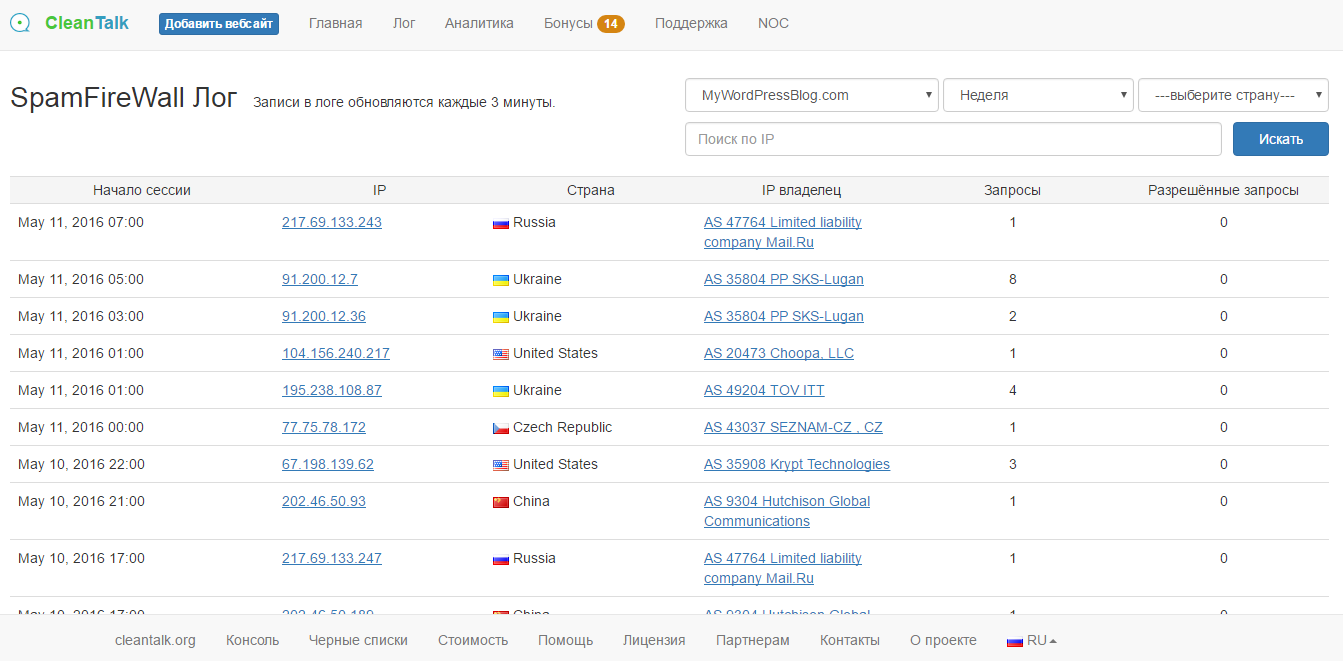Open the выберите страну country dropdown
Viewport: 1343px width, 661px height.
click(x=1233, y=94)
